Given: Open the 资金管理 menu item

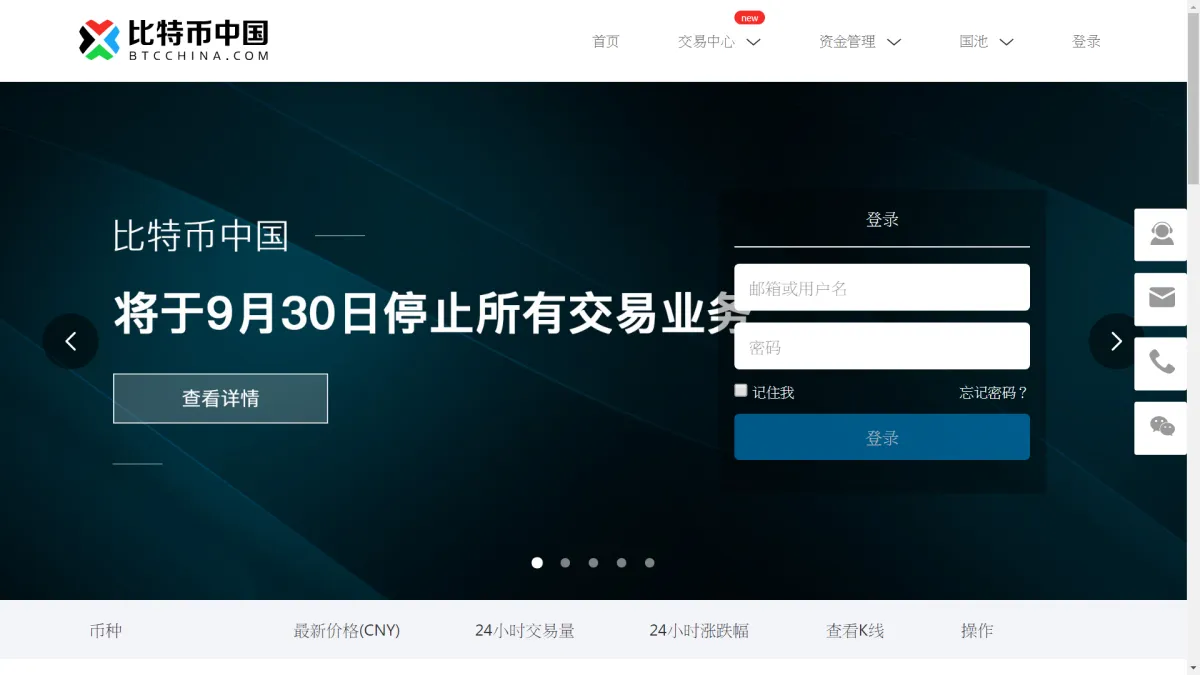Looking at the screenshot, I should 847,41.
